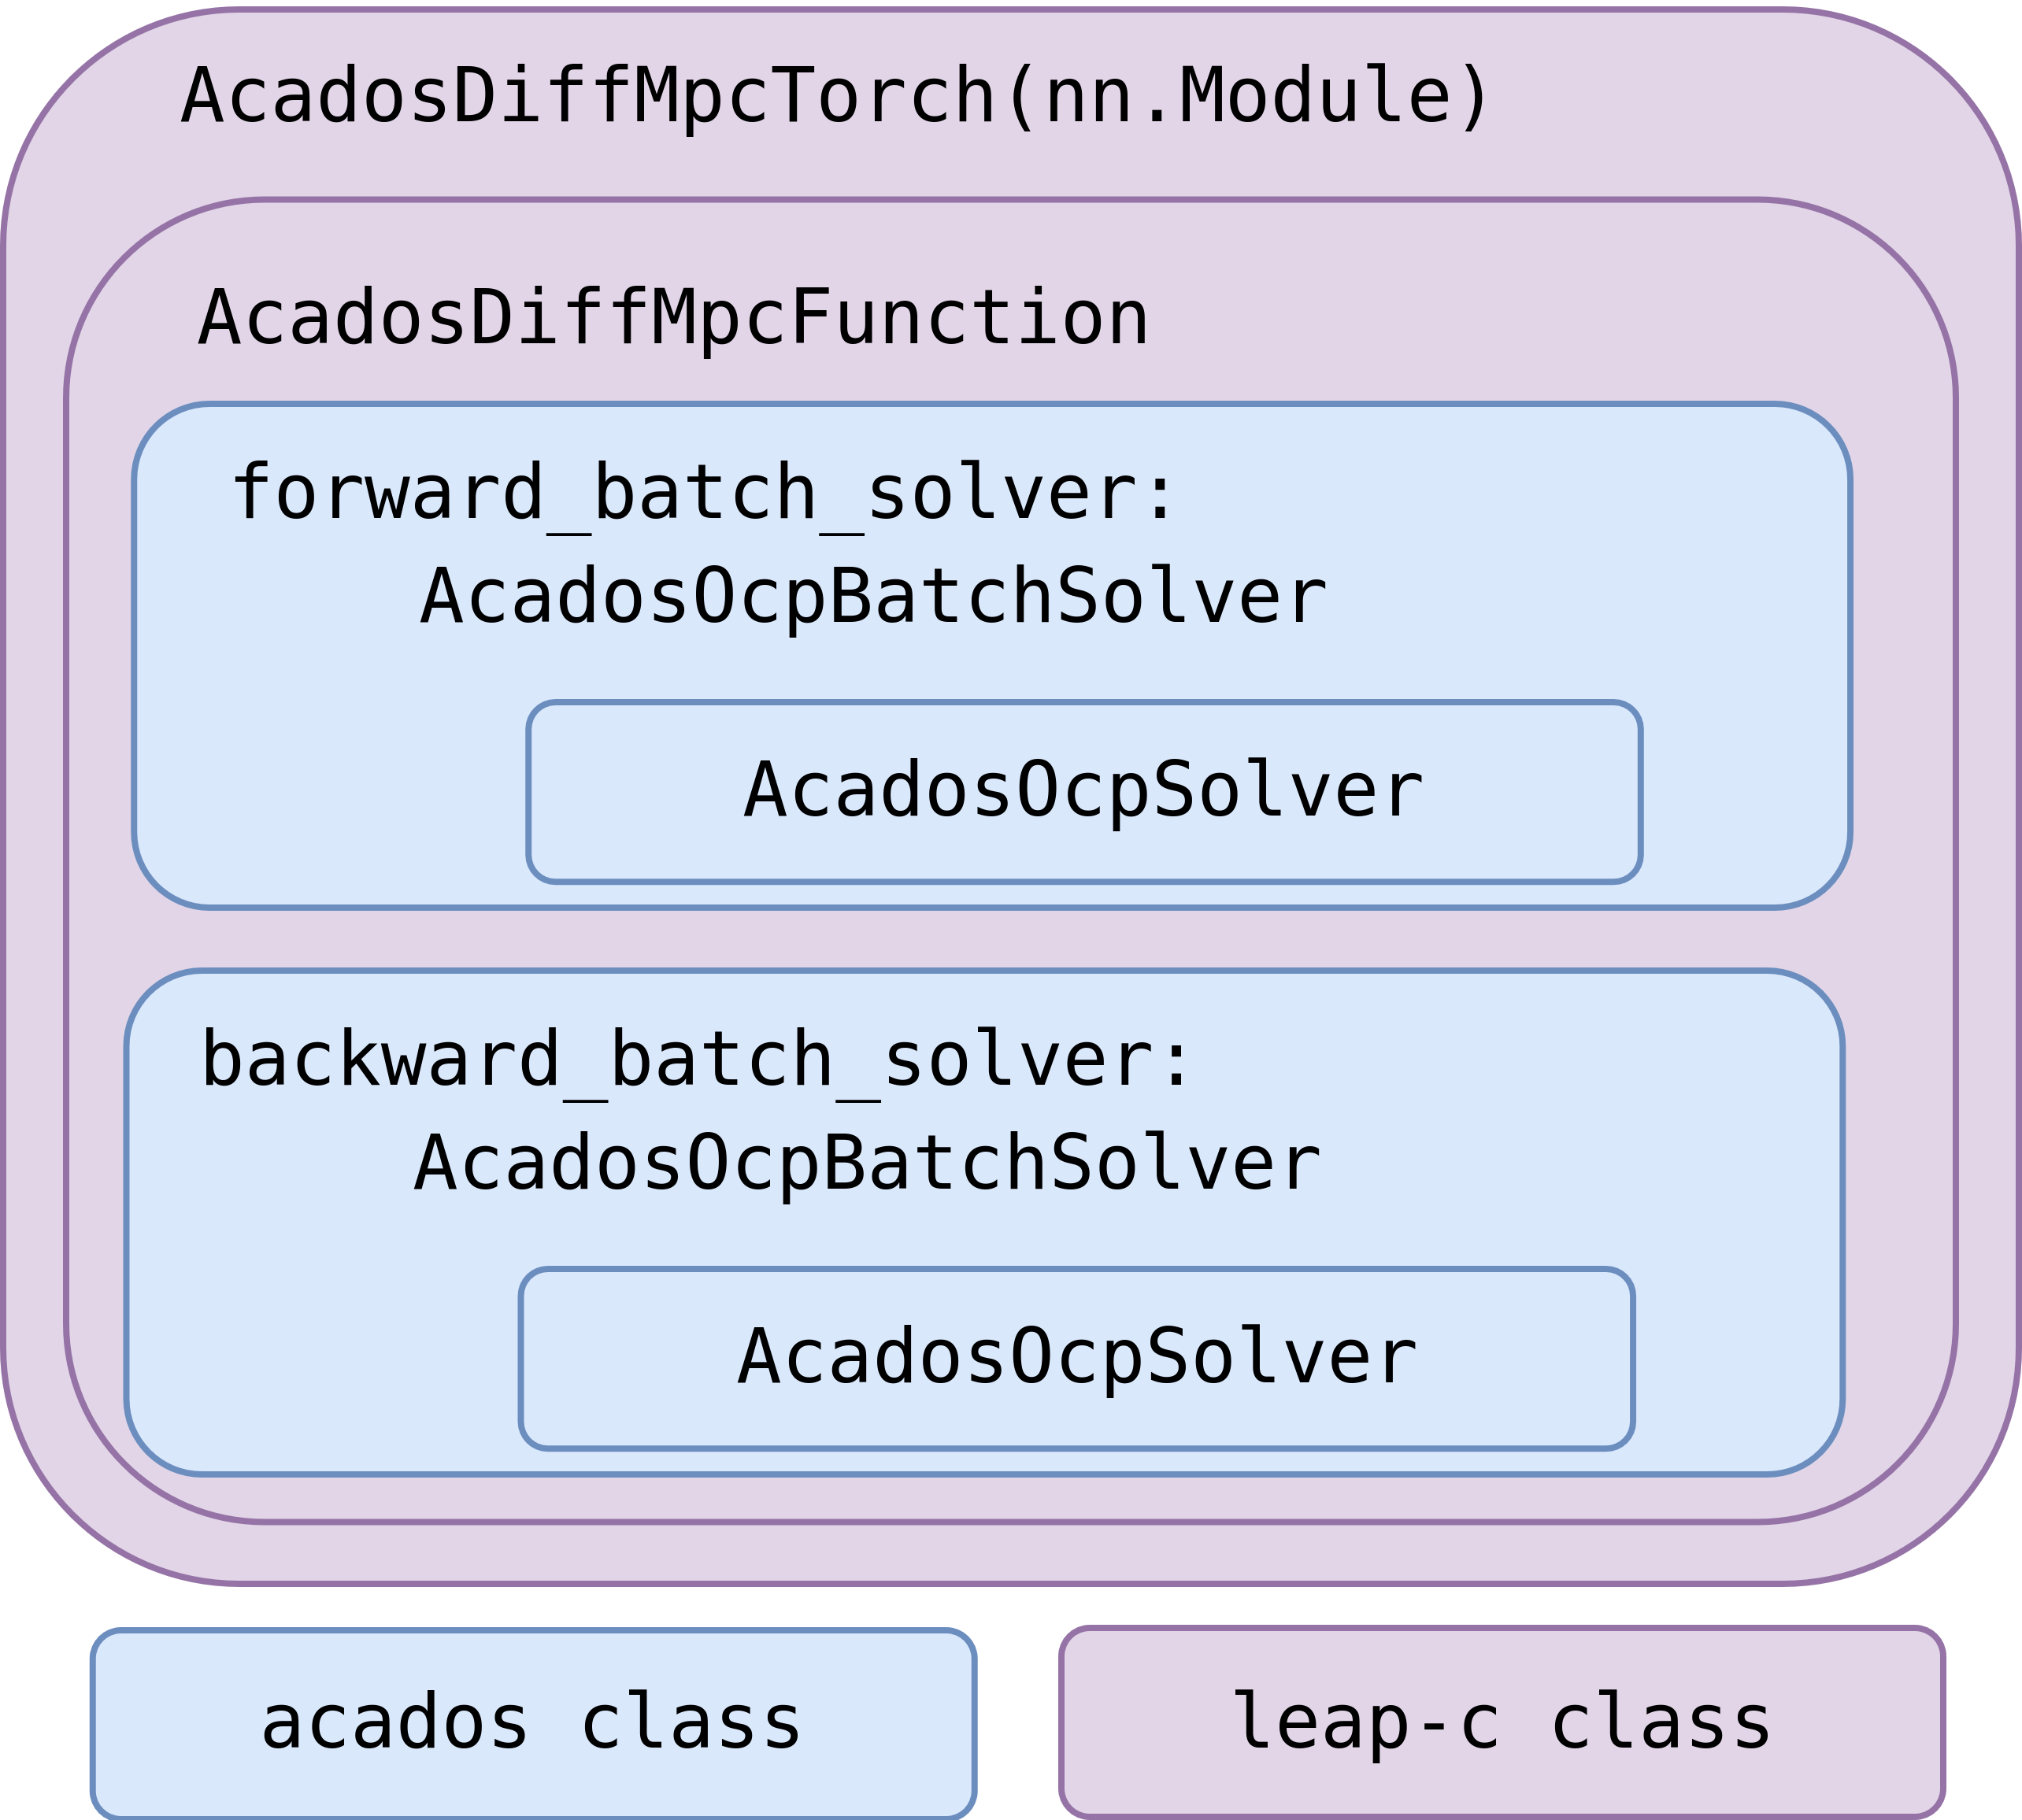Image resolution: width=2022 pixels, height=1820 pixels.
Task: Click the "backward" word in backward_batch_solver
Action: (380, 1060)
